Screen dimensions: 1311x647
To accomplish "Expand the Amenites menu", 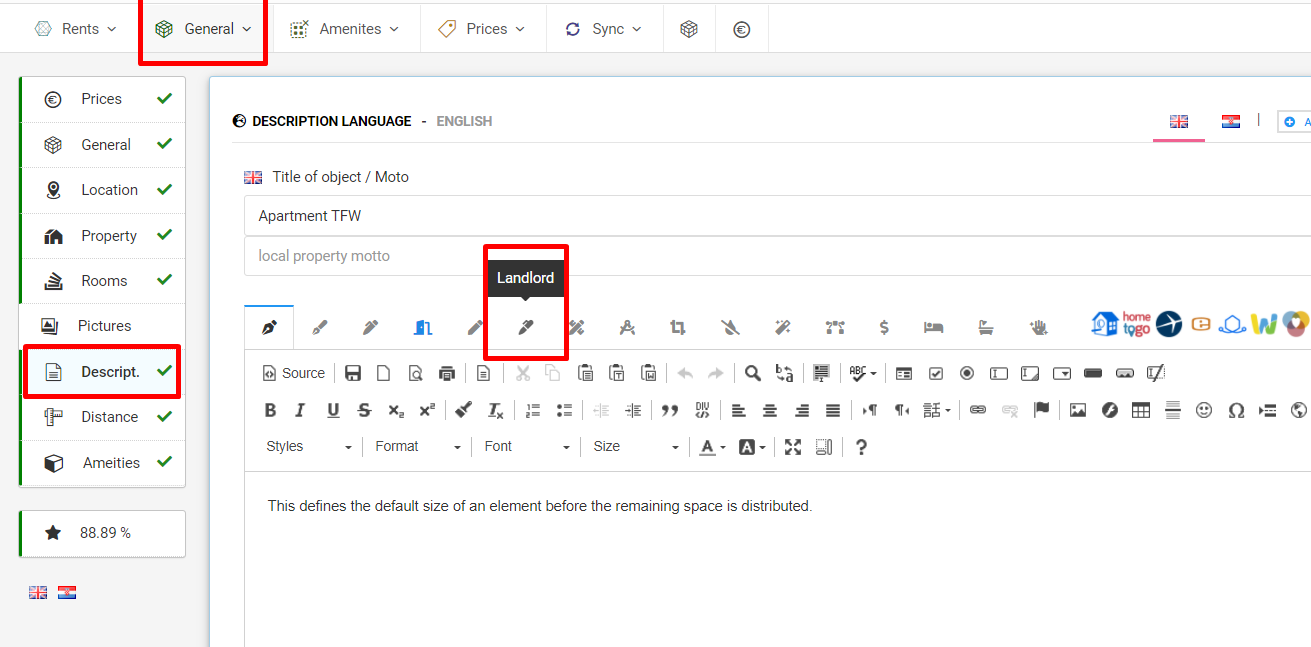I will click(x=344, y=29).
